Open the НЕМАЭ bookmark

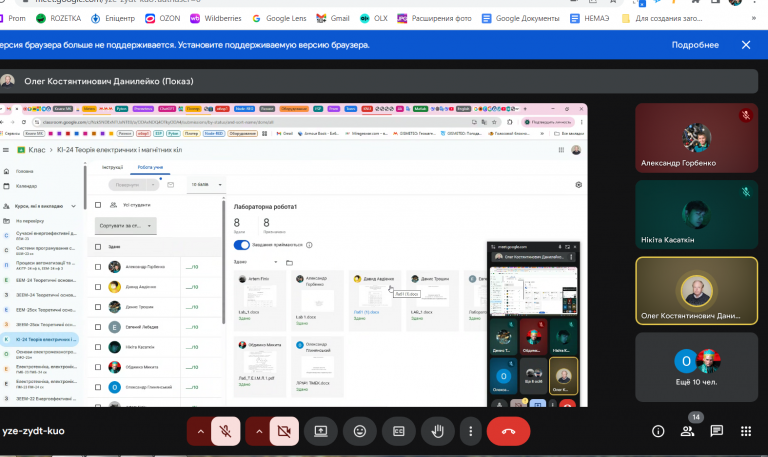(590, 19)
